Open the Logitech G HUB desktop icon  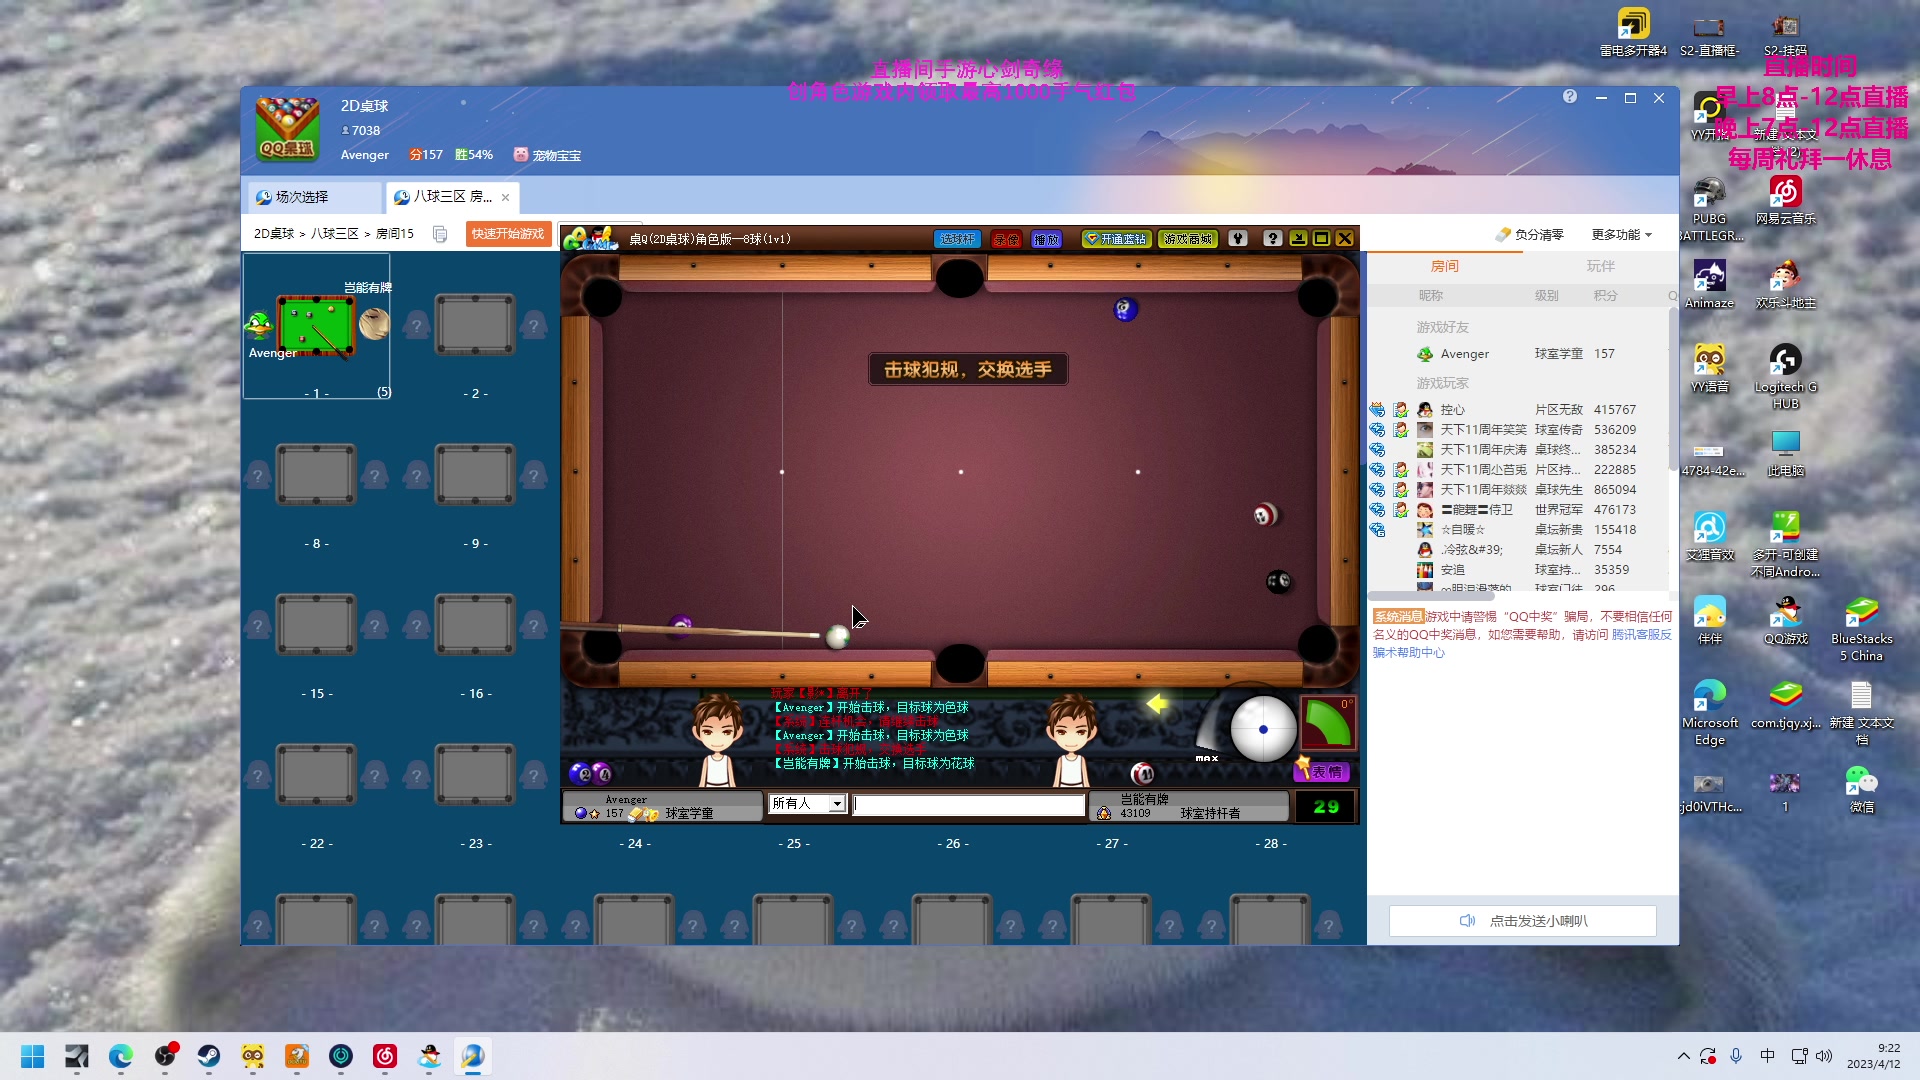pyautogui.click(x=1786, y=376)
